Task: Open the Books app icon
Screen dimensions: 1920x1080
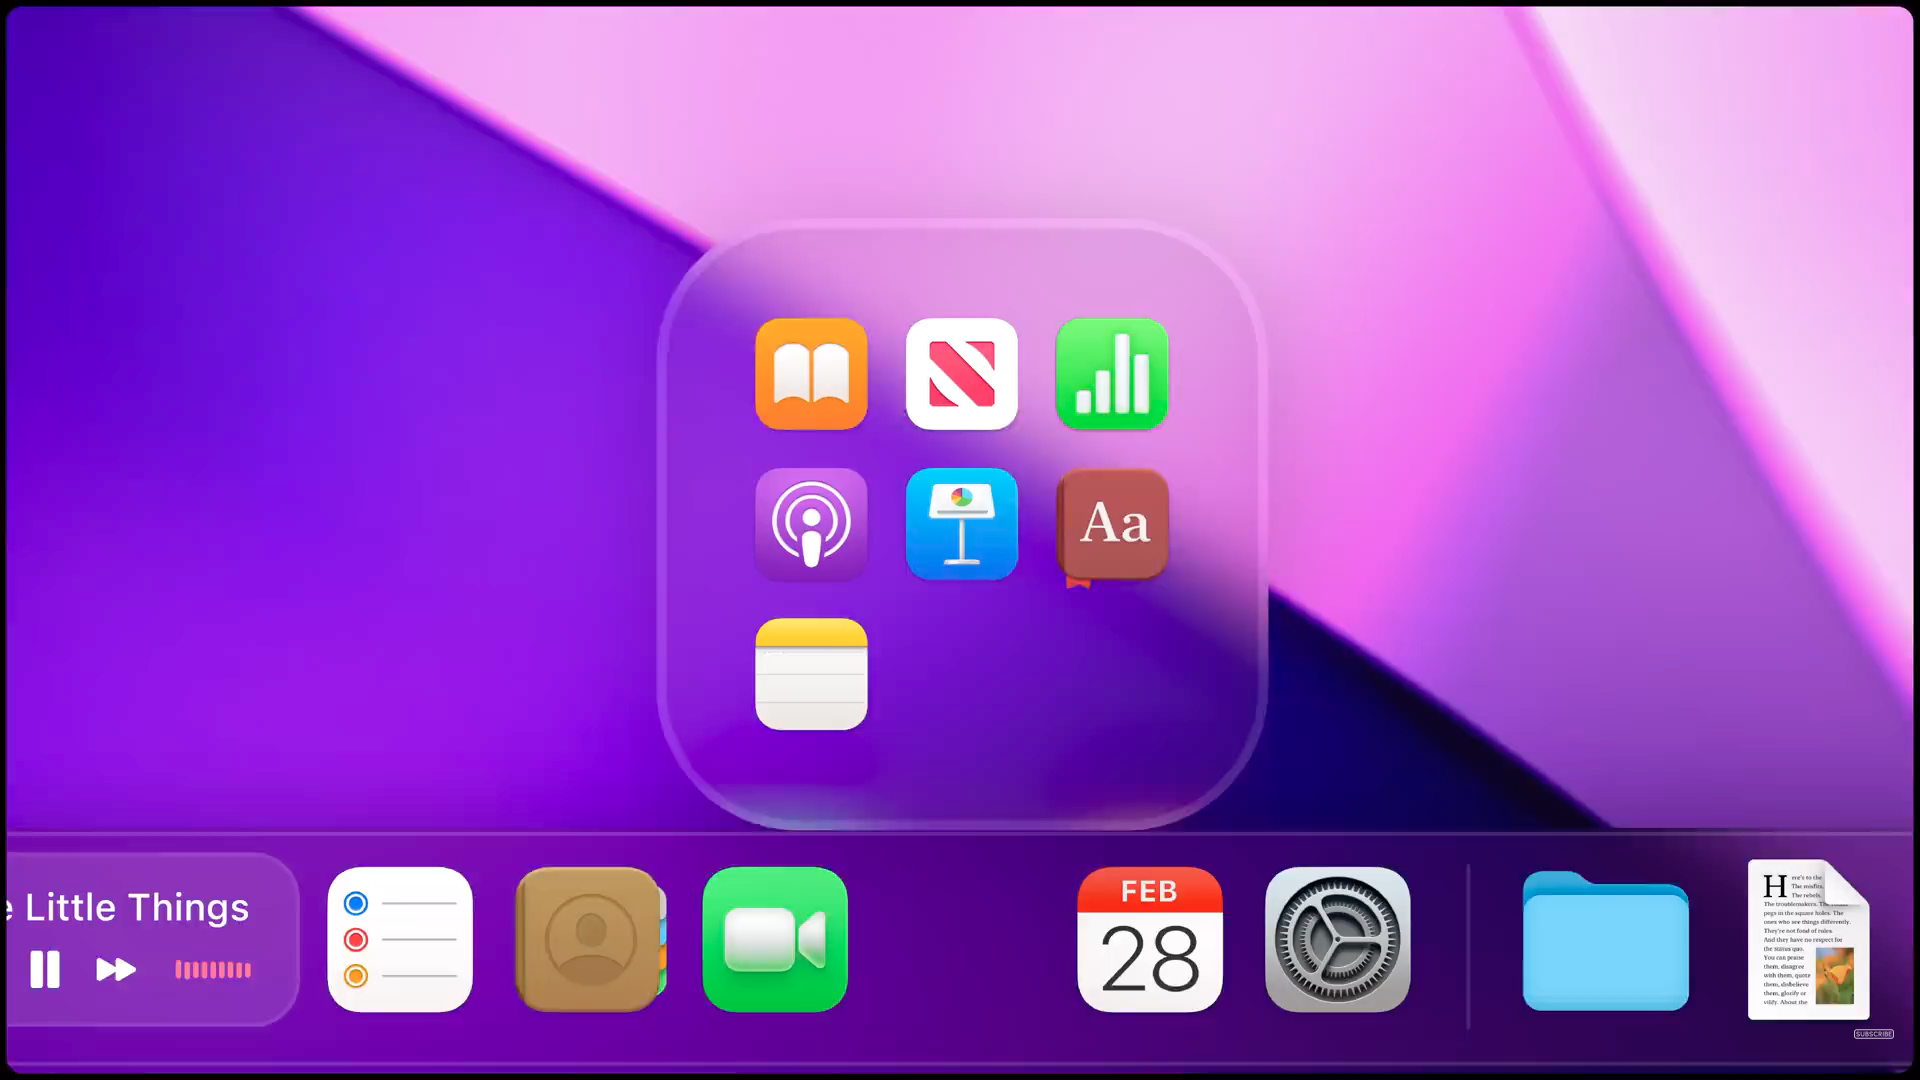Action: click(811, 374)
